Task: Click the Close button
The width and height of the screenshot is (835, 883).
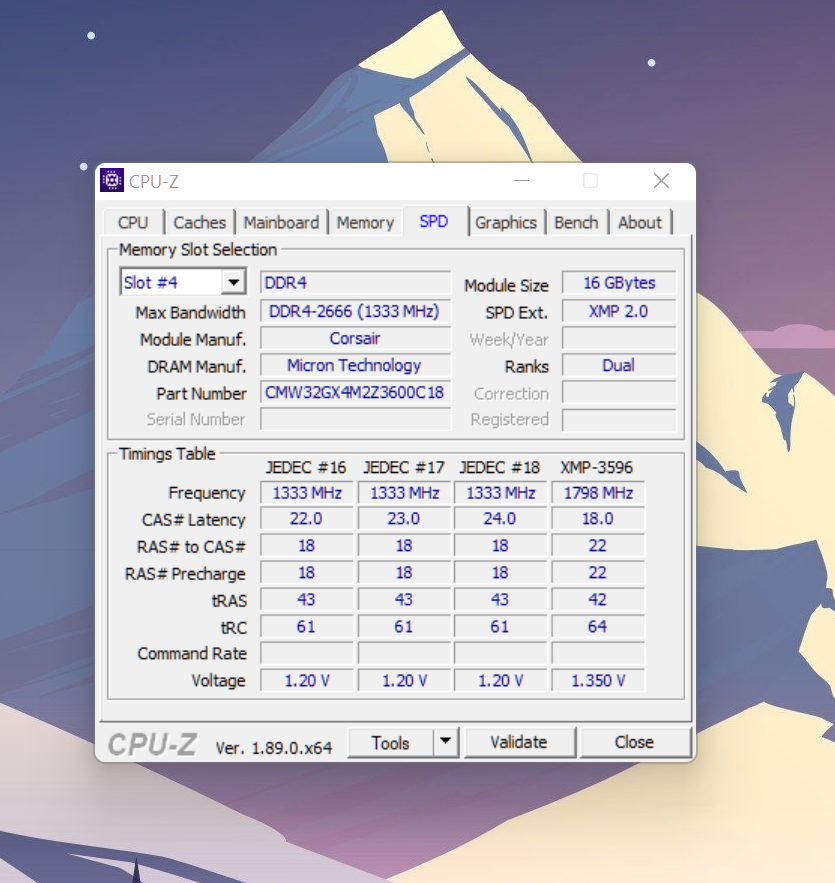Action: [x=635, y=742]
